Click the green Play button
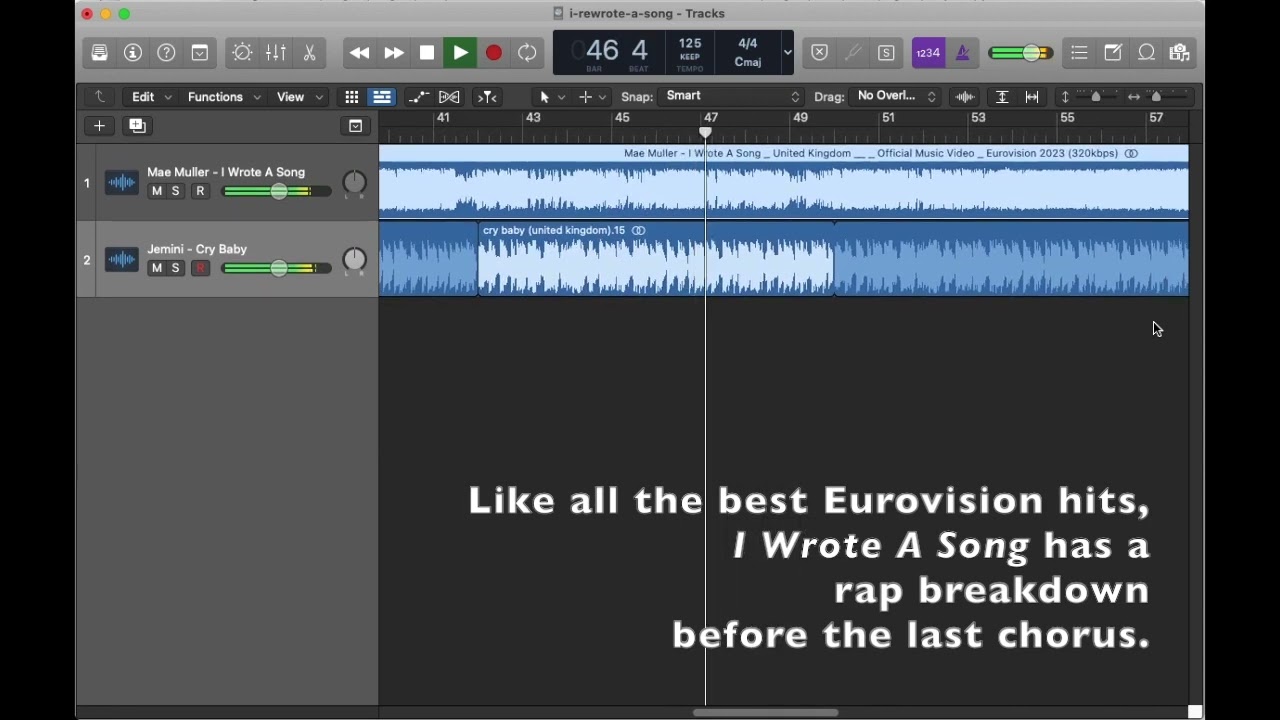 [460, 53]
